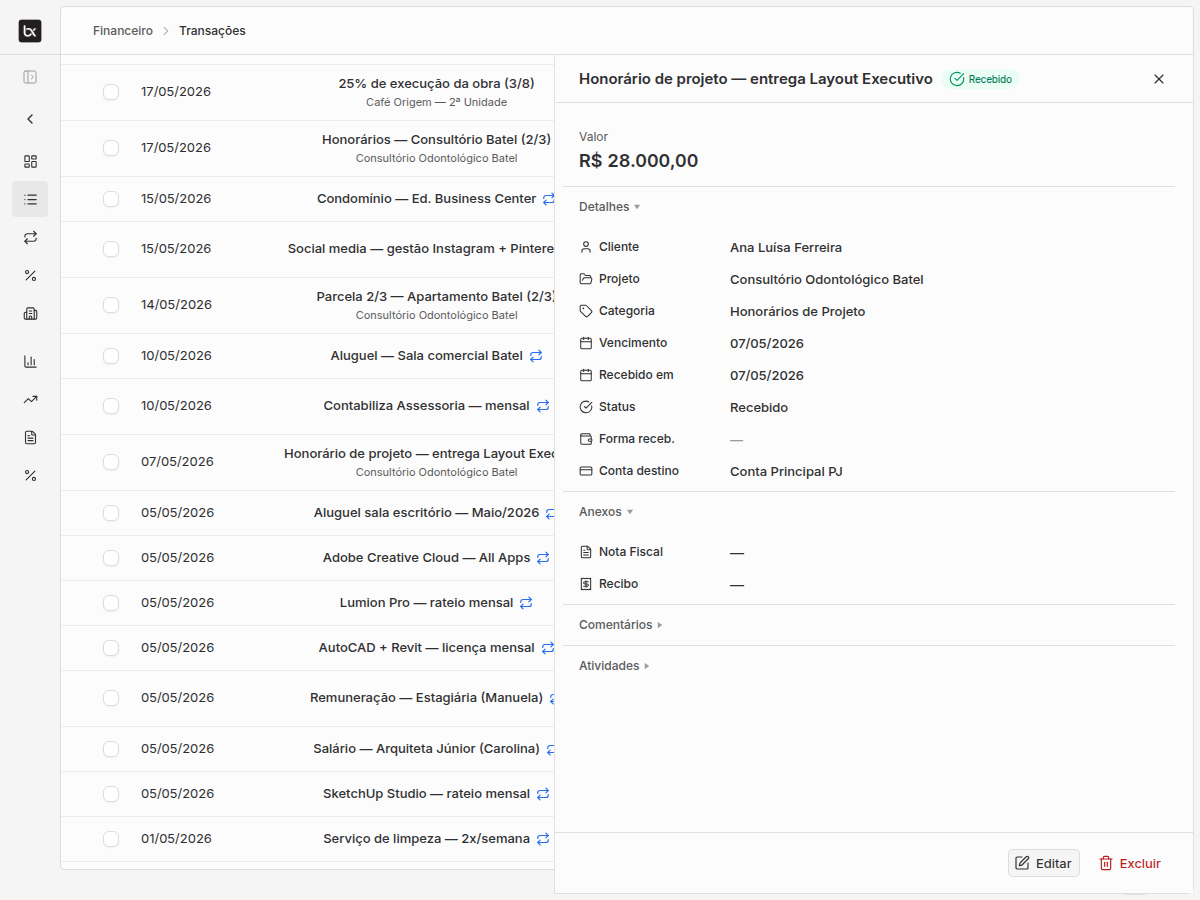
Task: Select checkbox for Honorário de projeto row
Action: (x=111, y=462)
